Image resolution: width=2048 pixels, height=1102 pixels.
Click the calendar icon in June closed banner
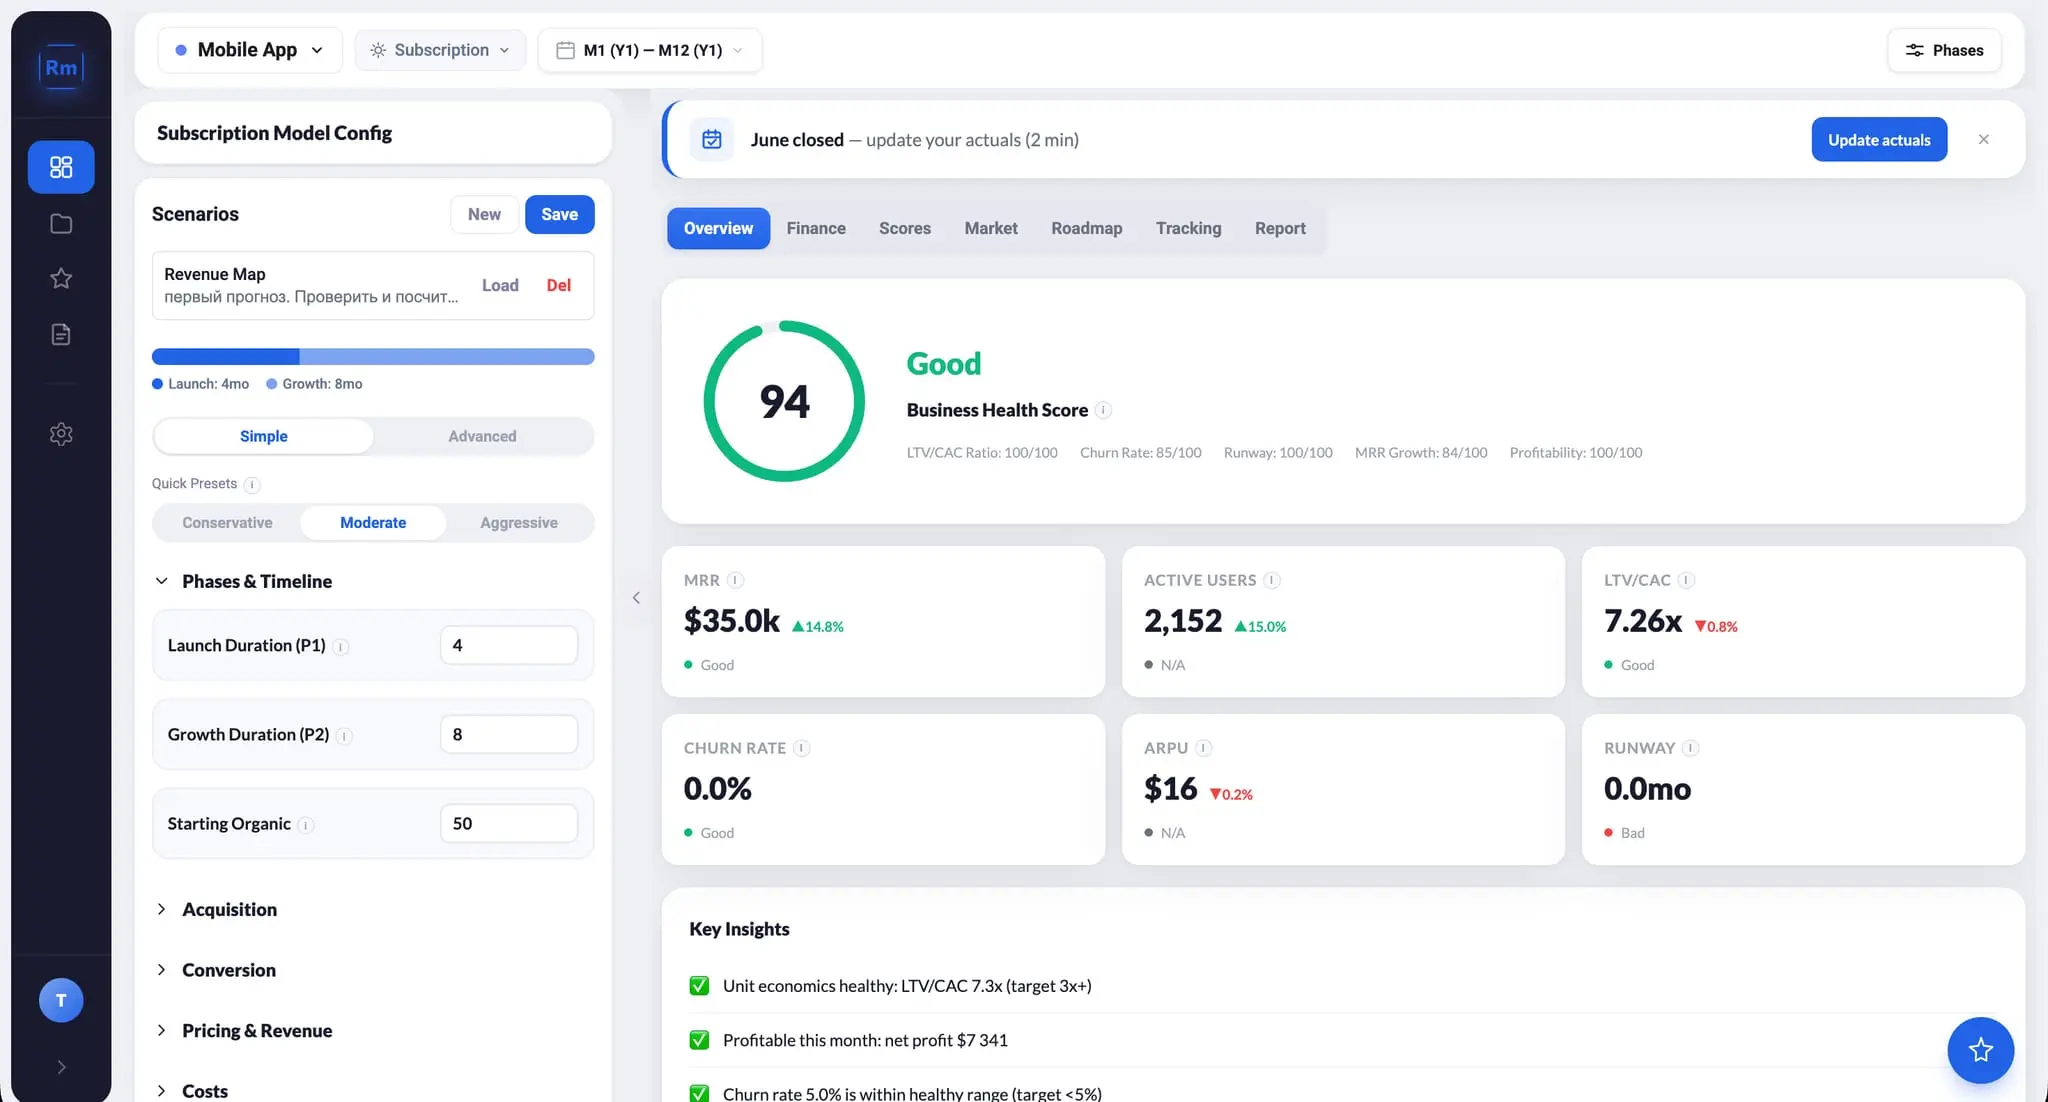712,140
